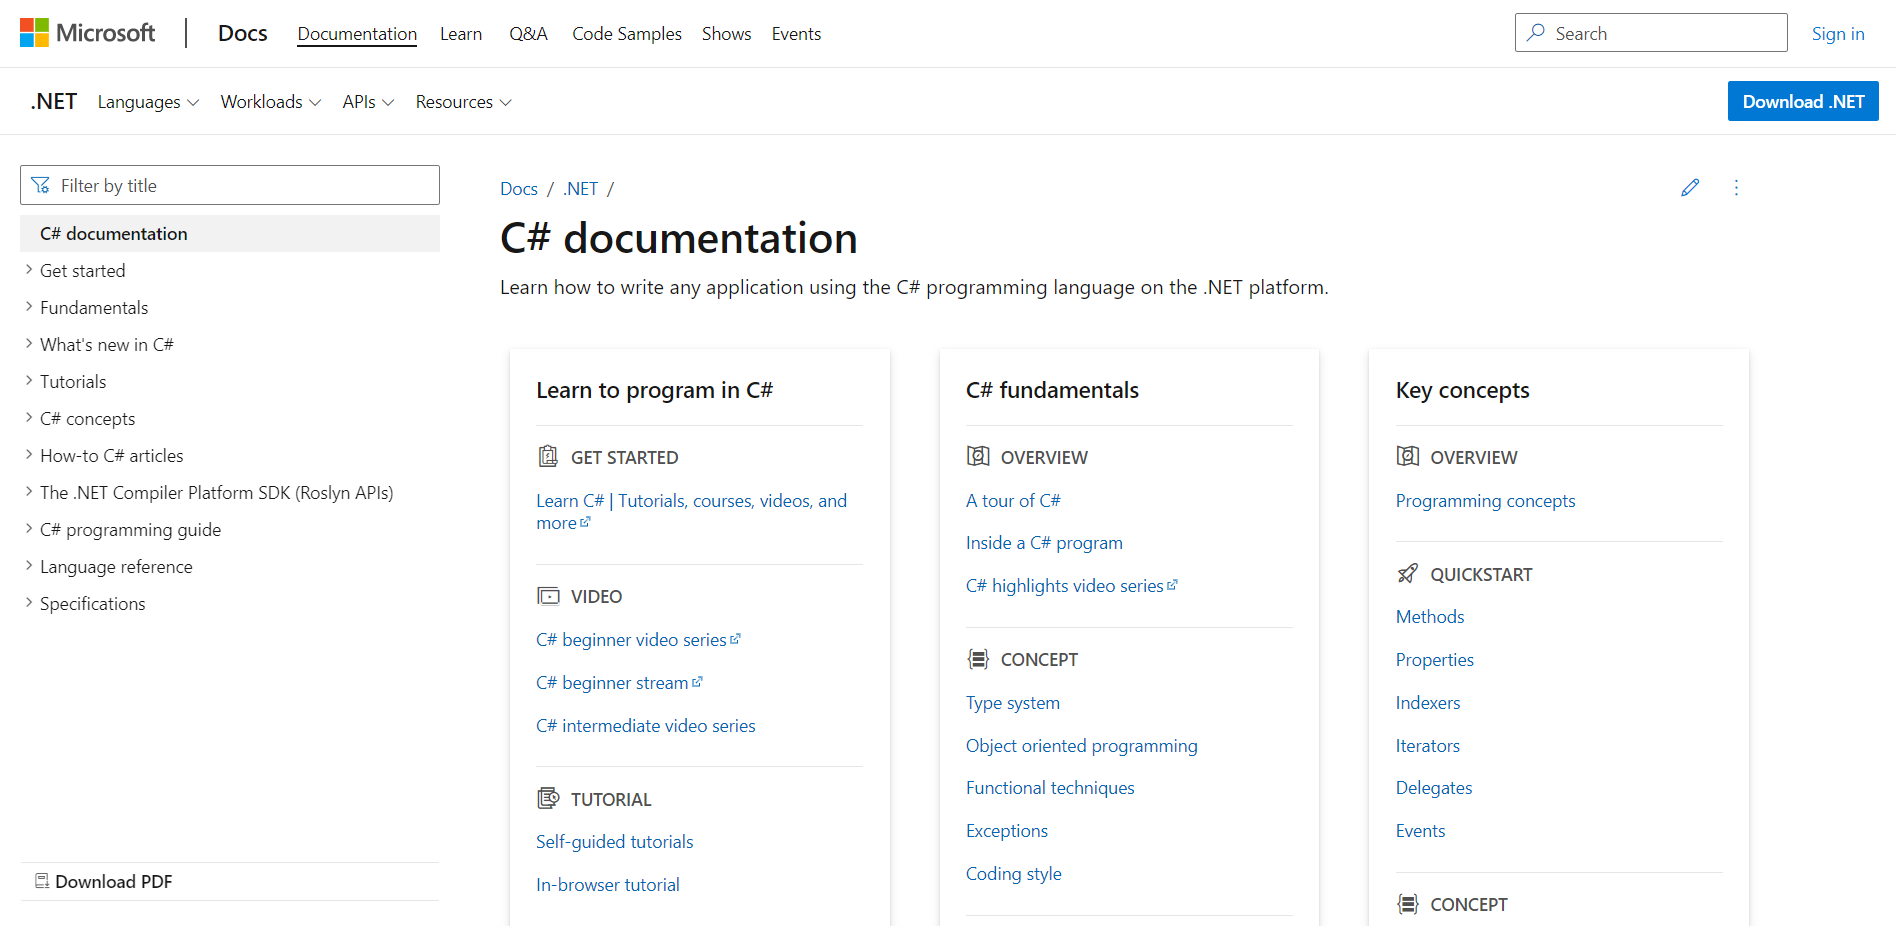
Task: Open the Languages dropdown
Action: (x=148, y=102)
